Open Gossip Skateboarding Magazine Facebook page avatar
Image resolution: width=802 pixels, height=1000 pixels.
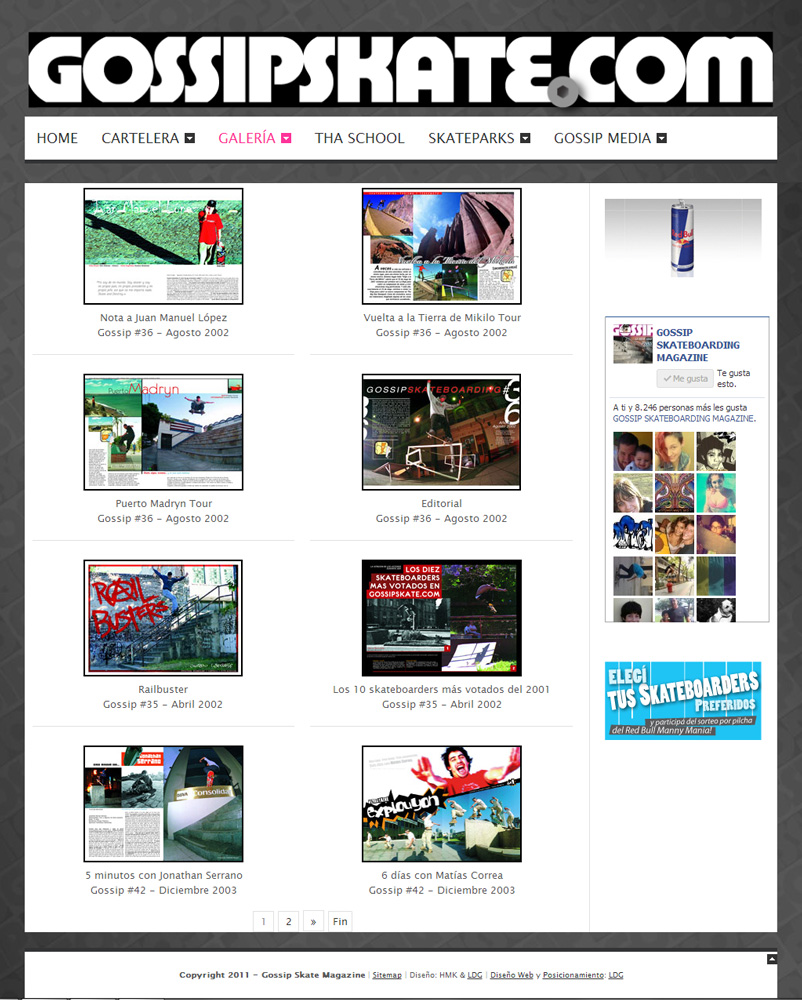coord(632,344)
